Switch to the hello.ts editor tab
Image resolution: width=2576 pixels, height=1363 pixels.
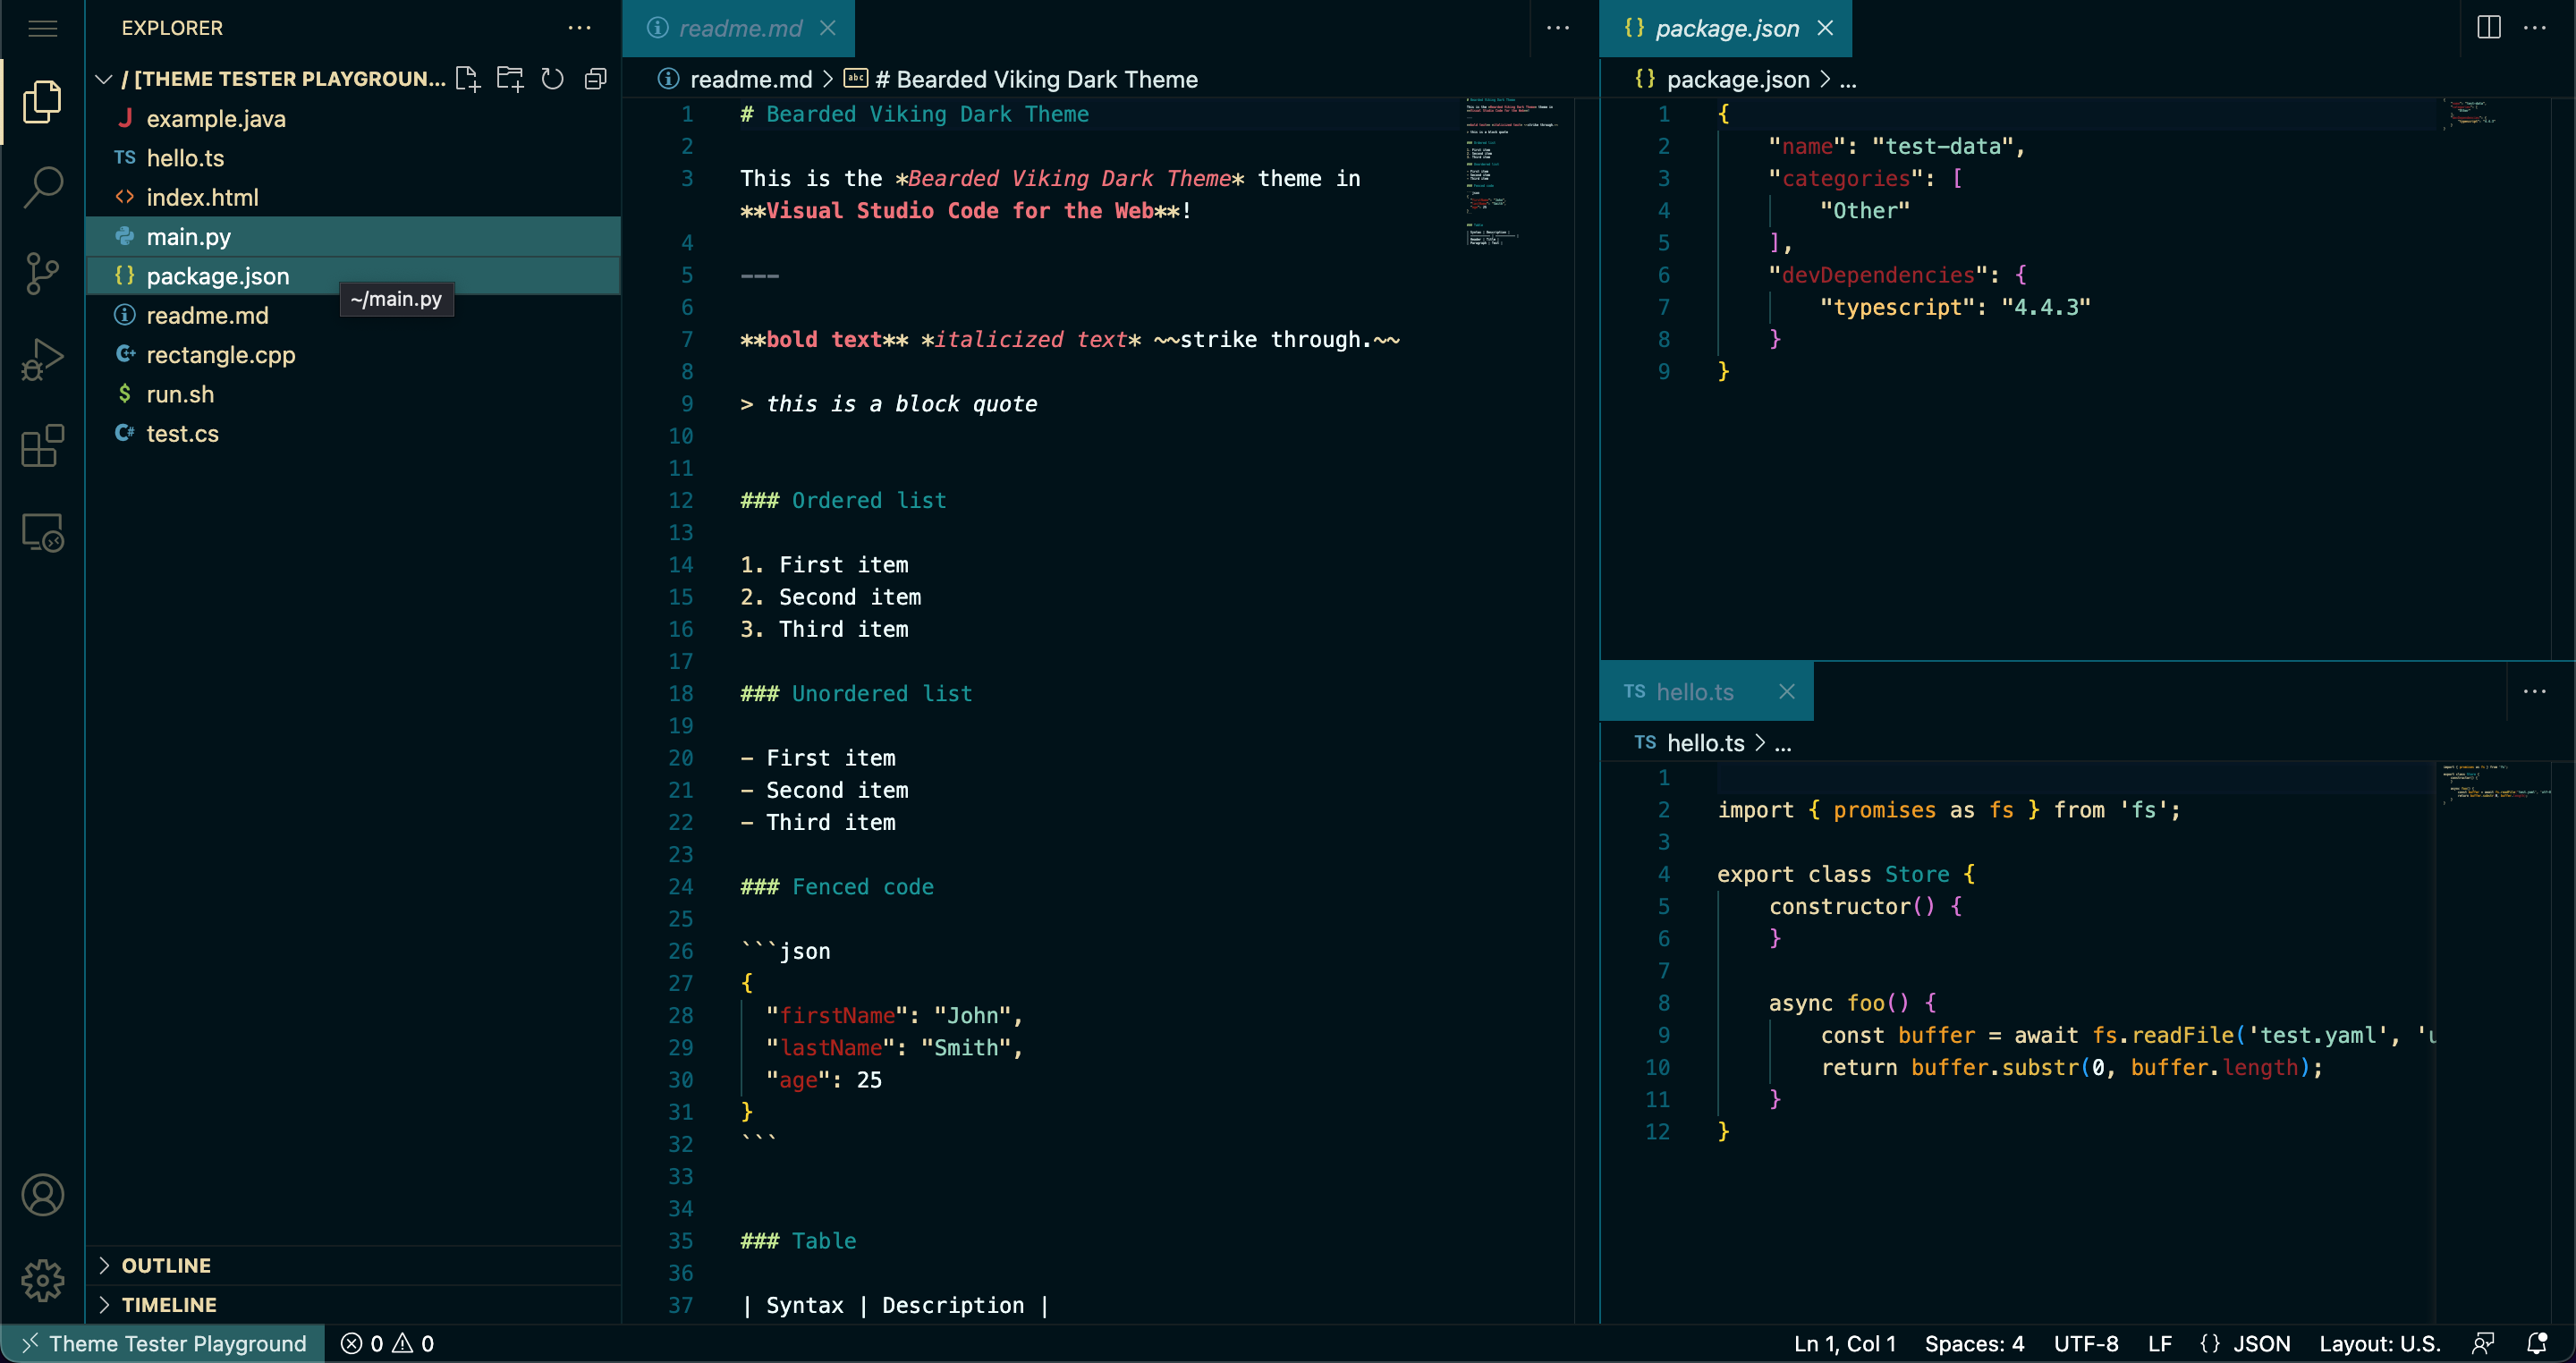point(1694,692)
